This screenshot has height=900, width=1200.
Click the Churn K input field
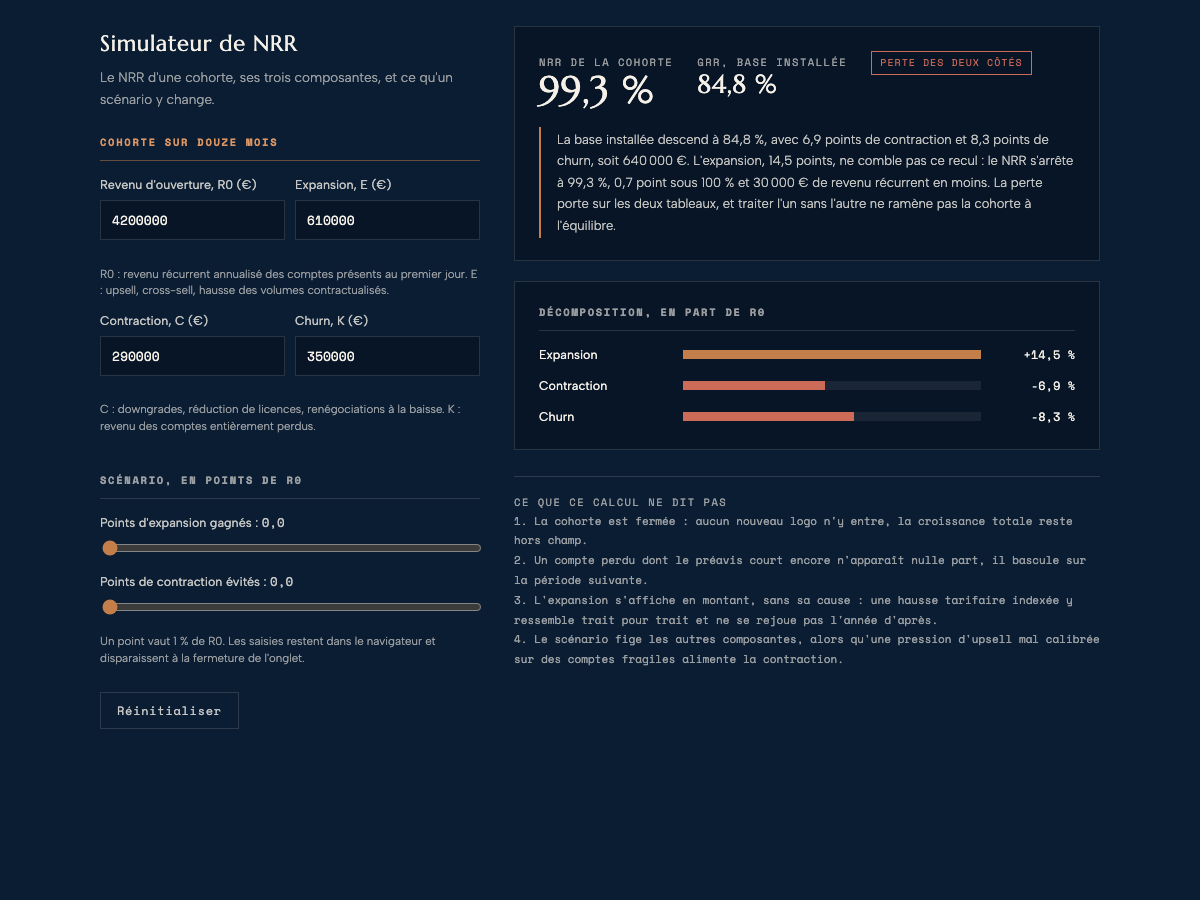[x=387, y=356]
